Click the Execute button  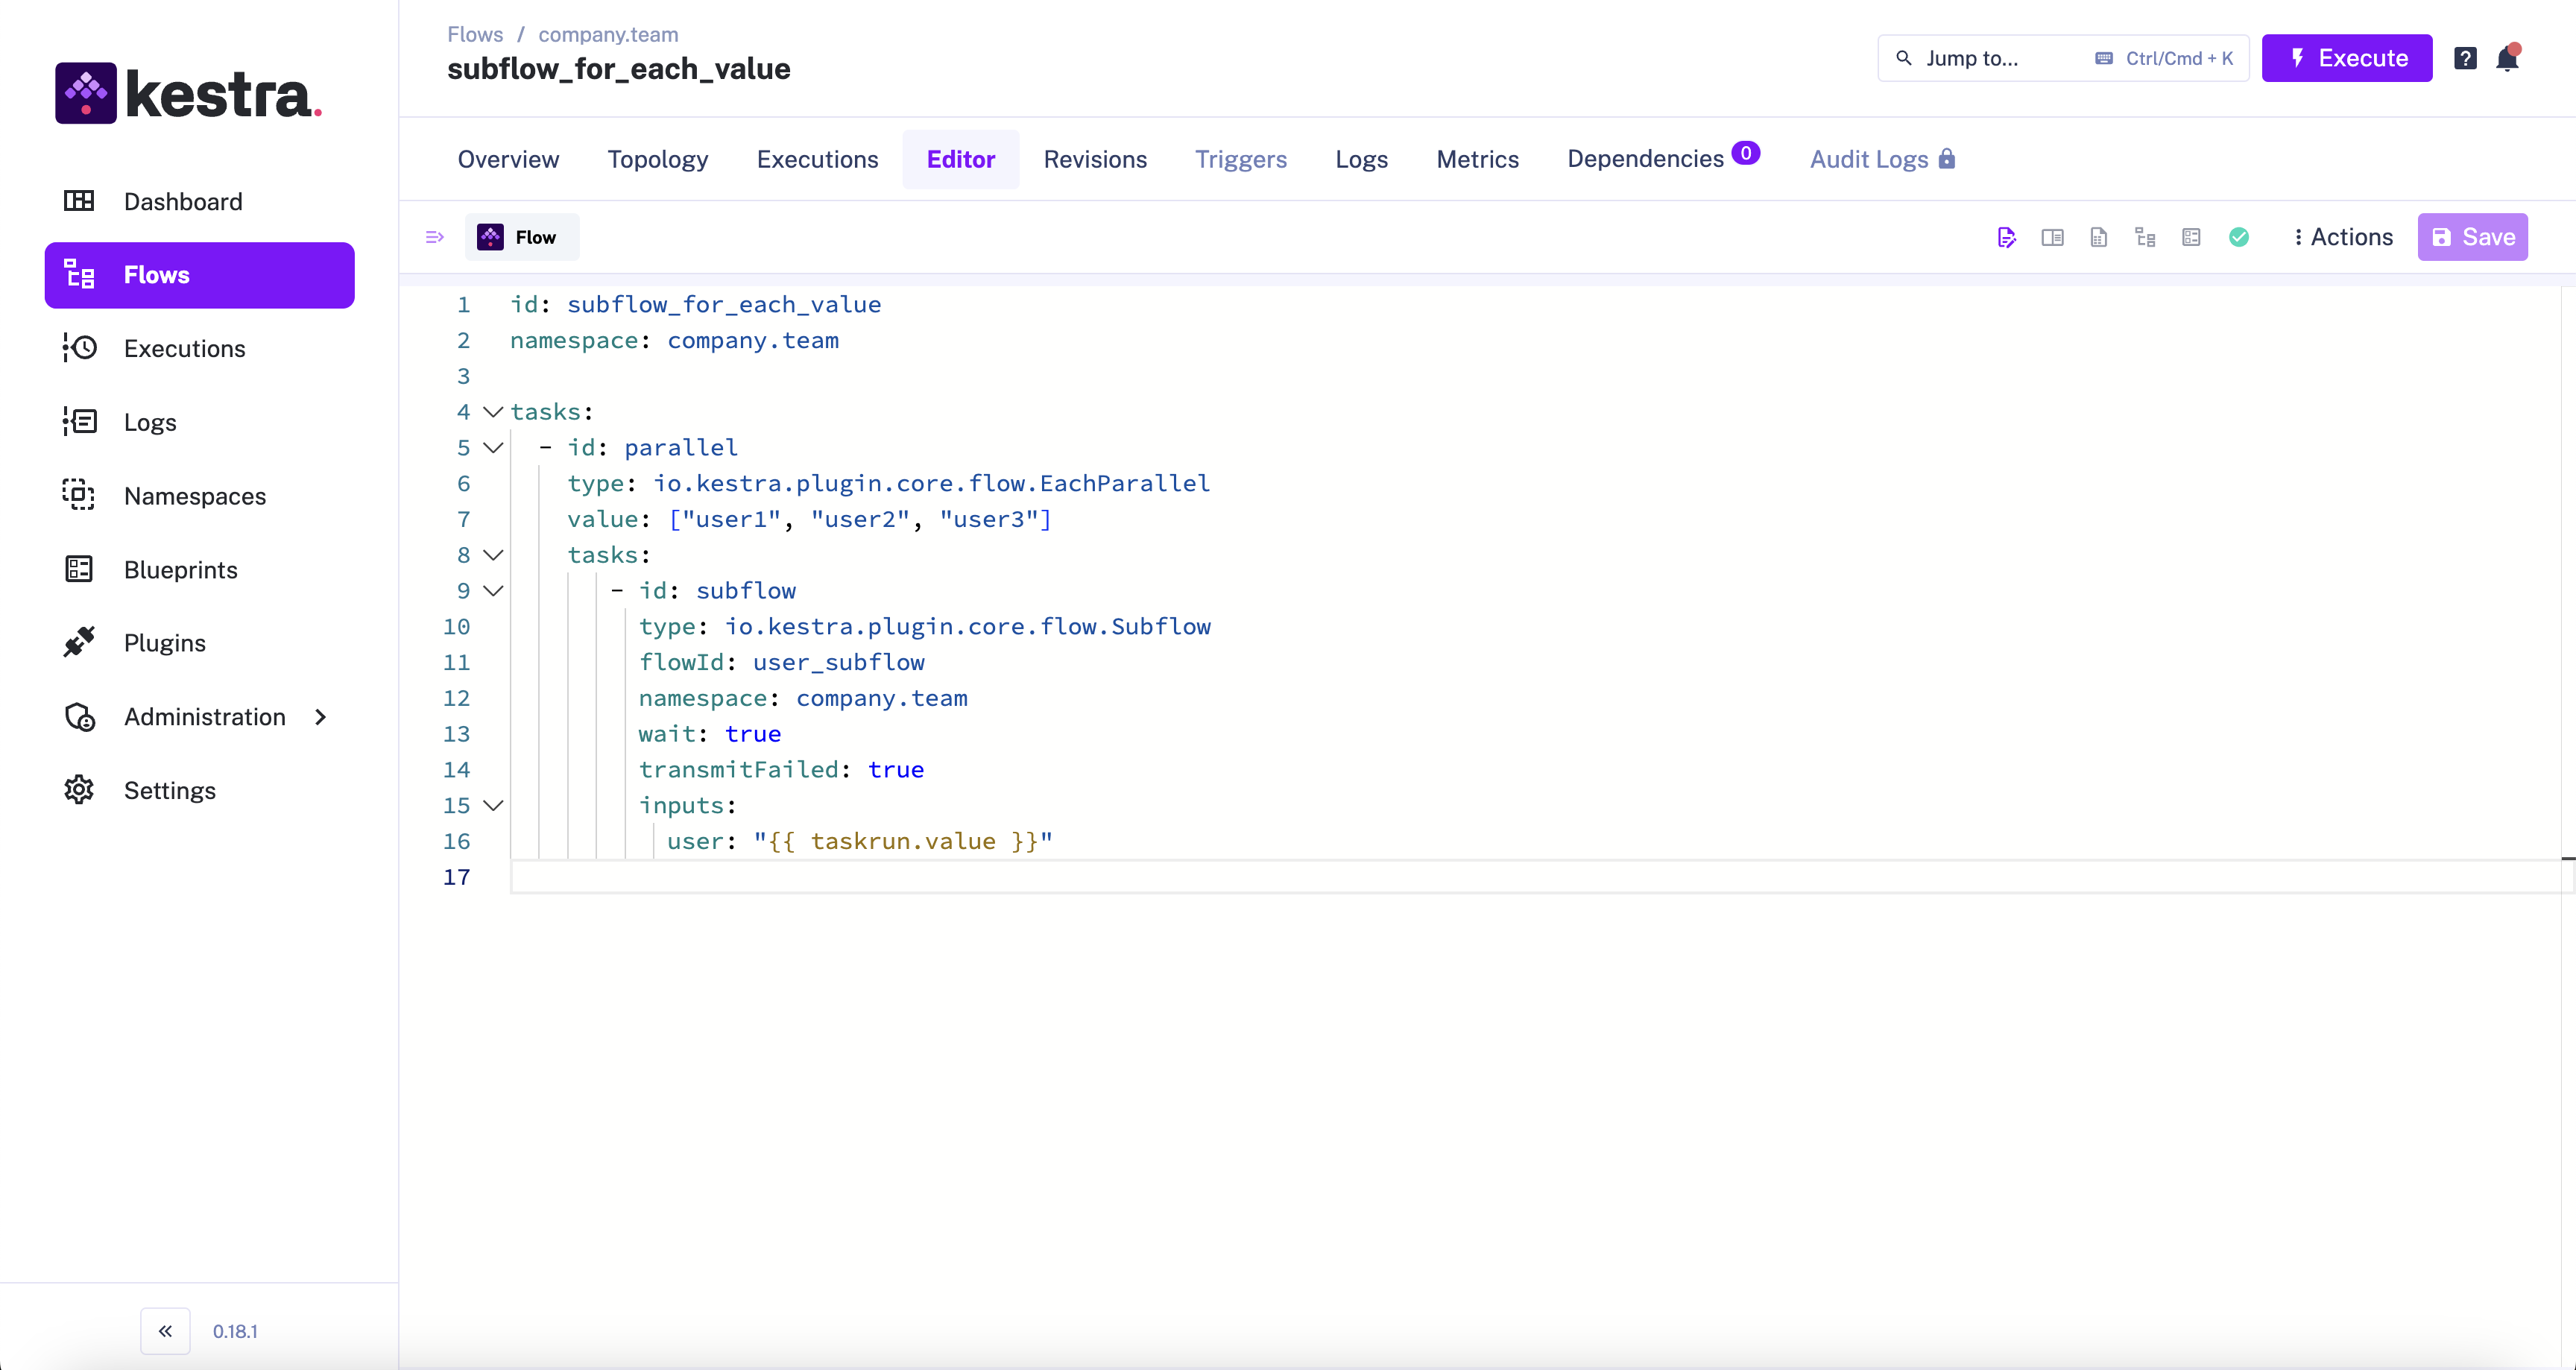(x=2346, y=58)
